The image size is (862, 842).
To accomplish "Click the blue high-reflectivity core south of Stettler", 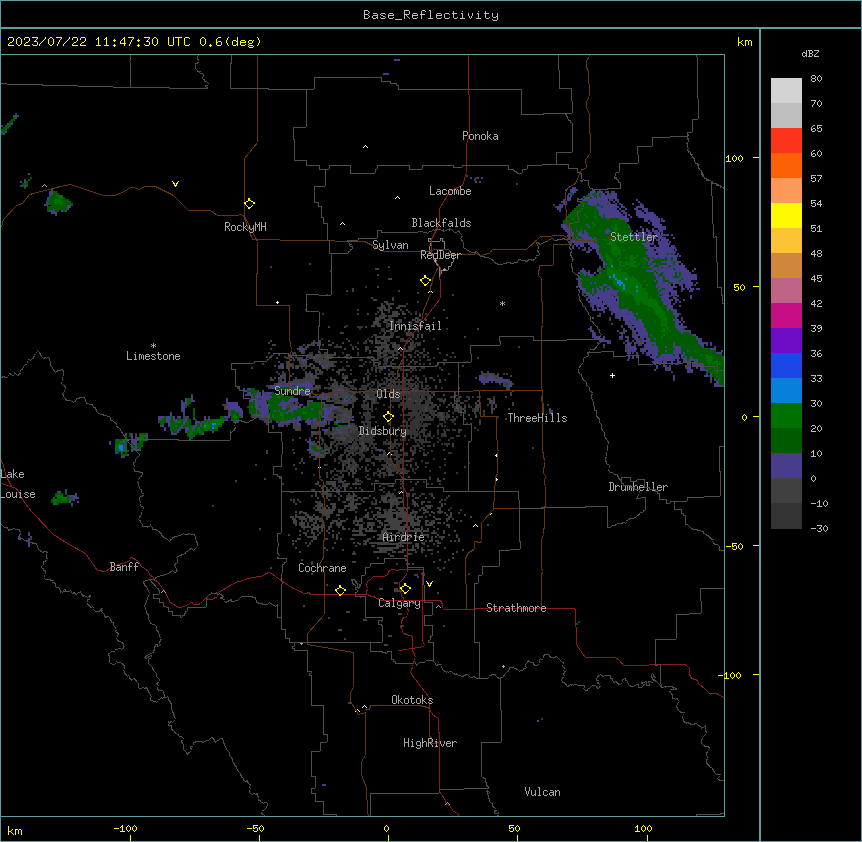I will (x=620, y=281).
